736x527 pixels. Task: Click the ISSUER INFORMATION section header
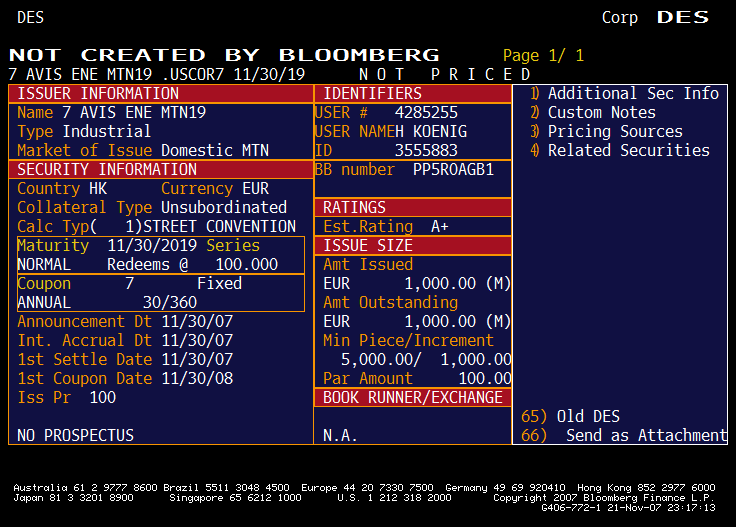(161, 93)
